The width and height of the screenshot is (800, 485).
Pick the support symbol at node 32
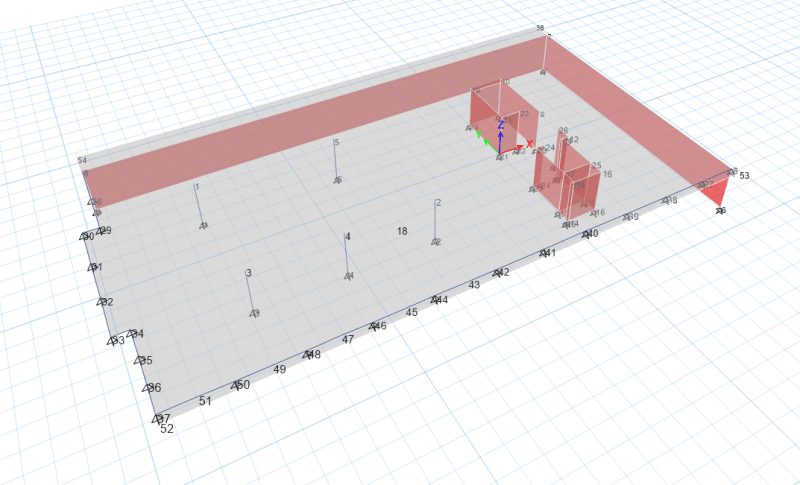102,302
